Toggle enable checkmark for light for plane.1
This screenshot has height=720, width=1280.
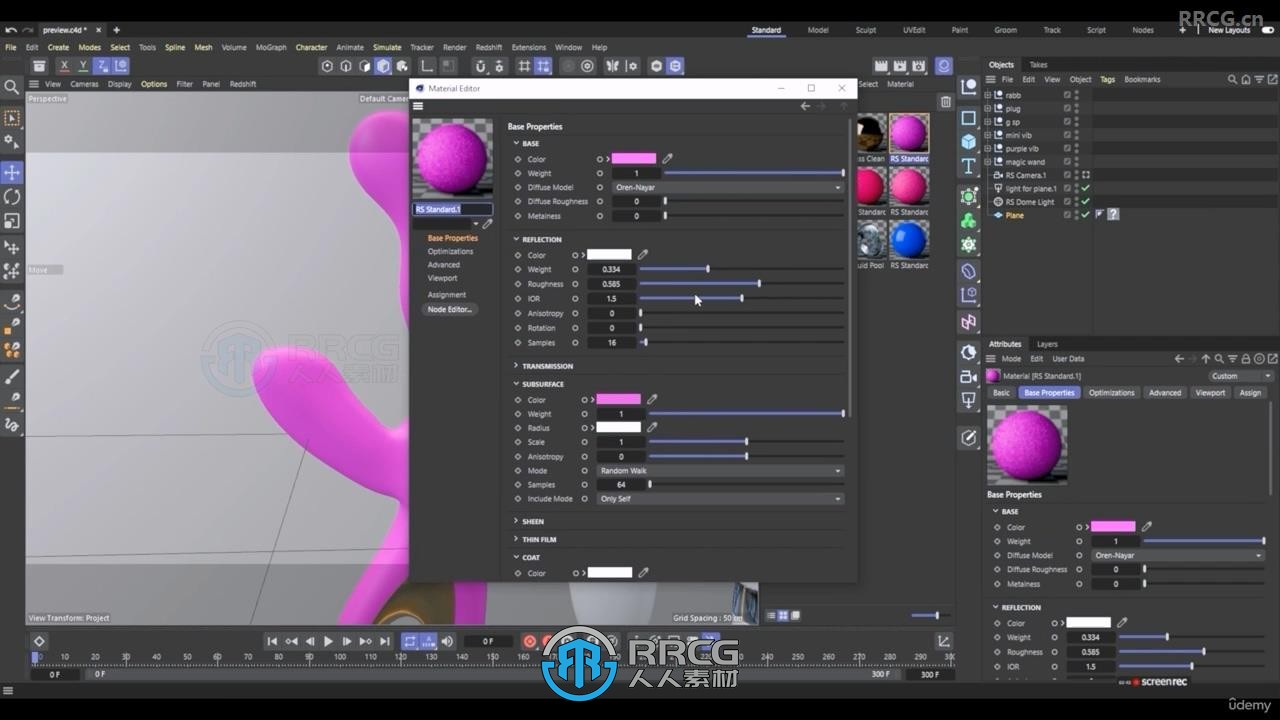[x=1086, y=188]
